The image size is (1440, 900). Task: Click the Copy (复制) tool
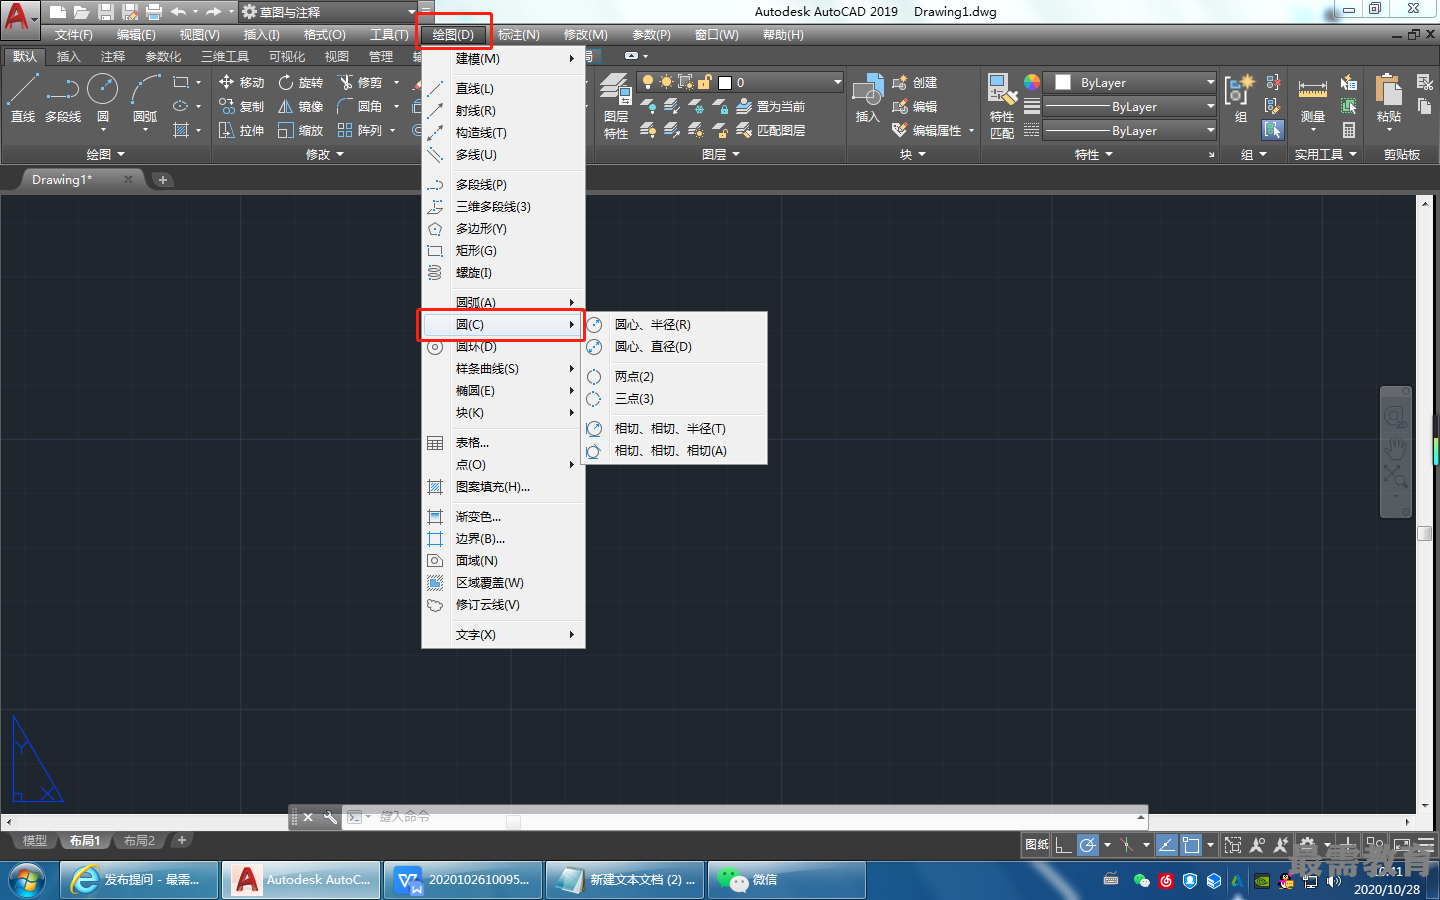click(241, 106)
